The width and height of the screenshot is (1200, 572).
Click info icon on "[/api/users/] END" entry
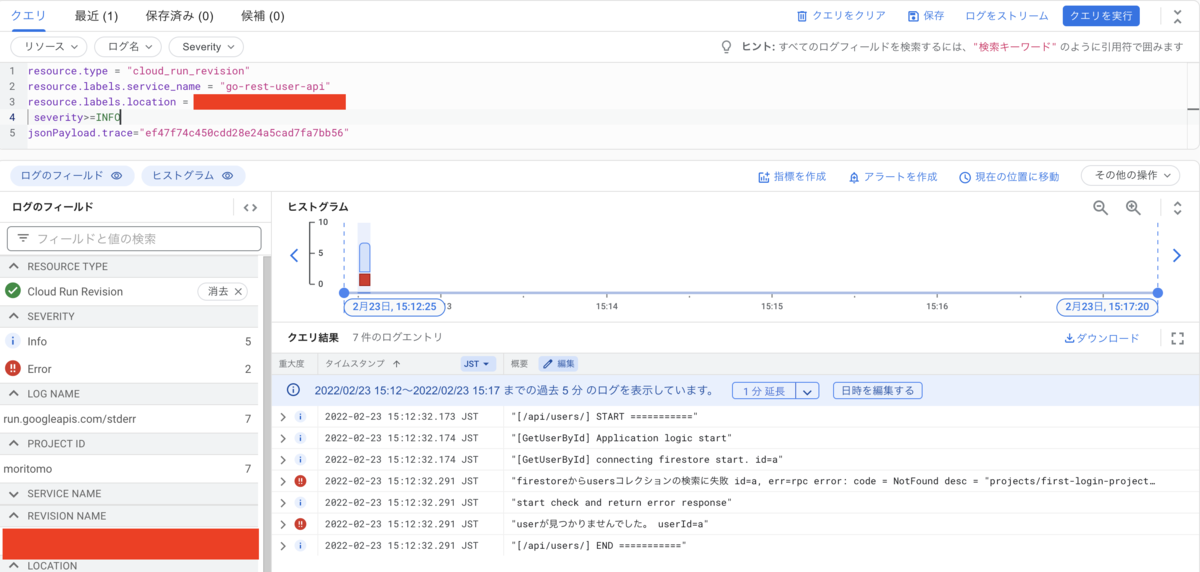300,545
